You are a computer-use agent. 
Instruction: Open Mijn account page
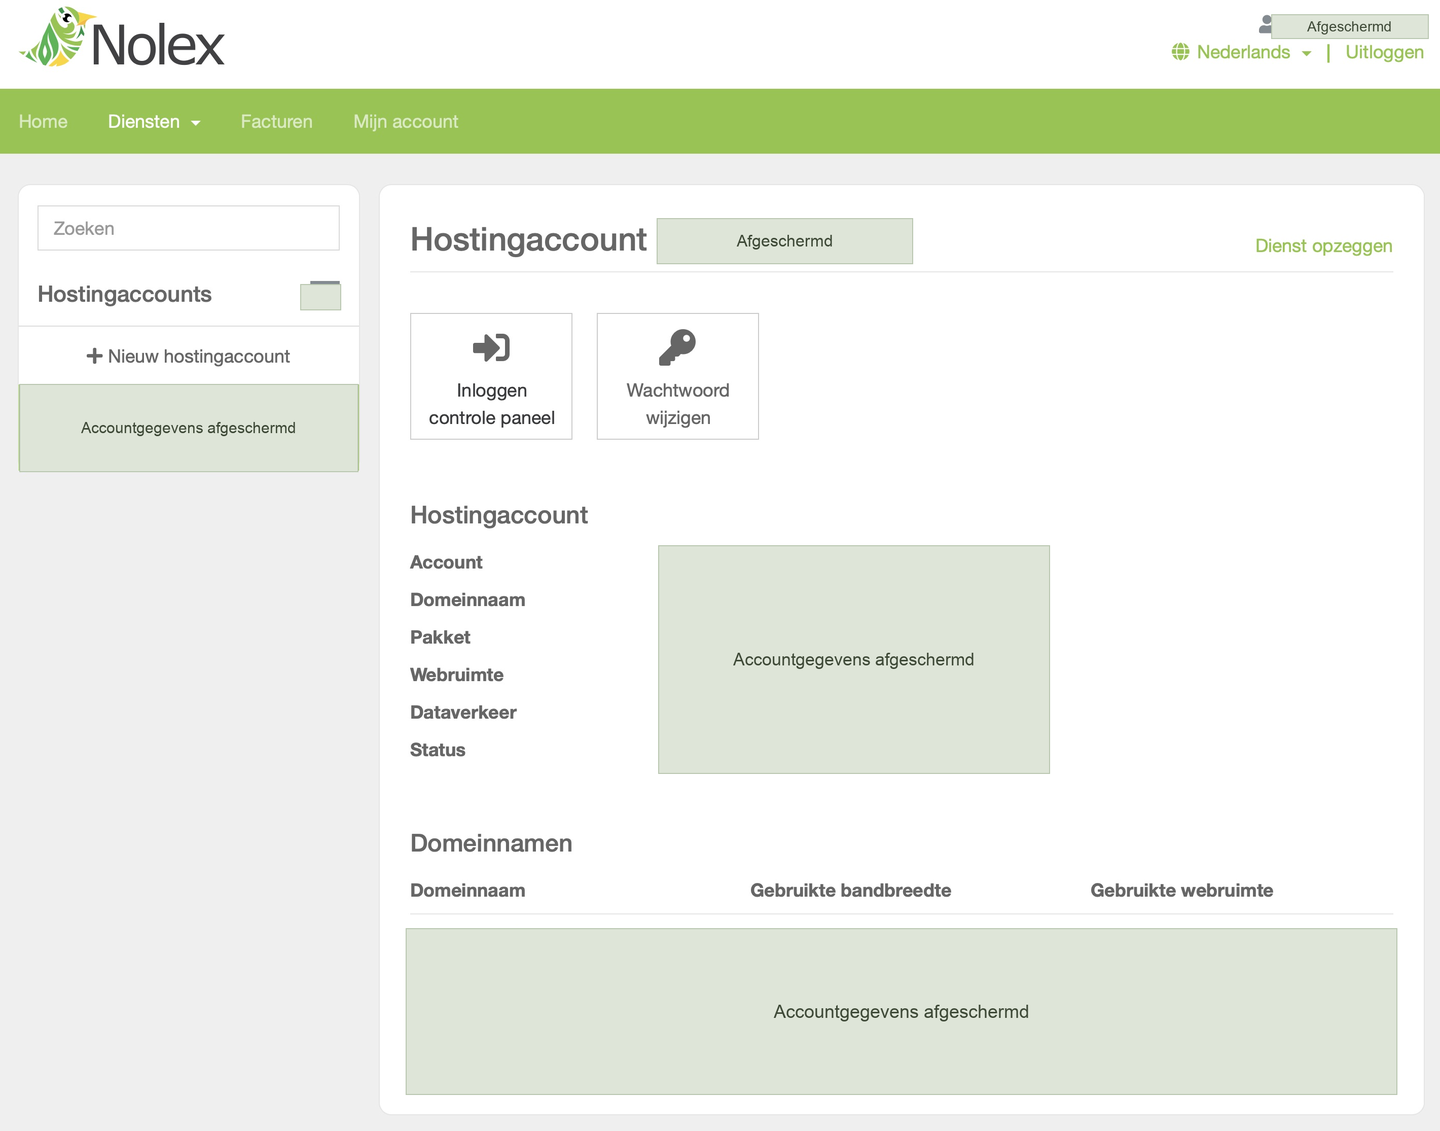tap(405, 121)
